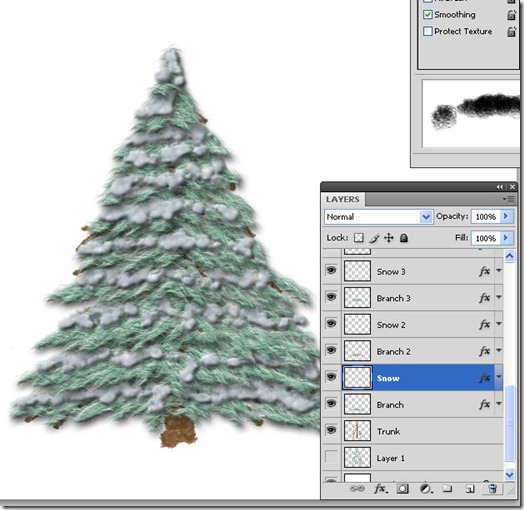Click the fx icon on Branch 3 layer
The height and width of the screenshot is (510, 524).
tap(485, 297)
